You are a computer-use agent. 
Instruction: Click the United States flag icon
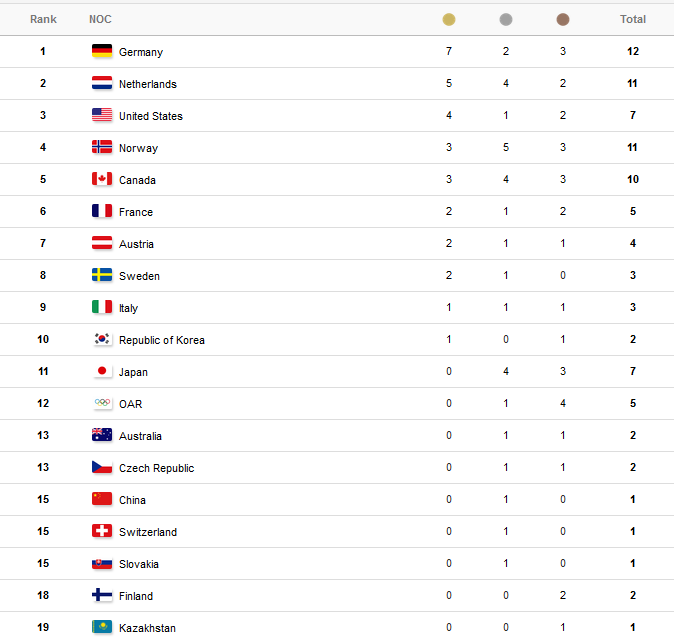coord(102,115)
